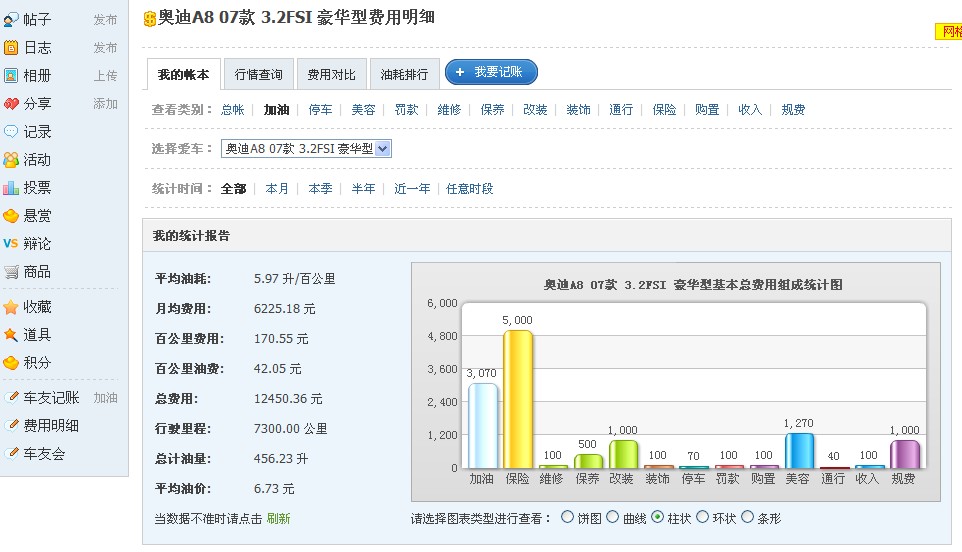This screenshot has height=552, width=962.
Task: Switch to the 行情查询 tab
Action: click(259, 75)
